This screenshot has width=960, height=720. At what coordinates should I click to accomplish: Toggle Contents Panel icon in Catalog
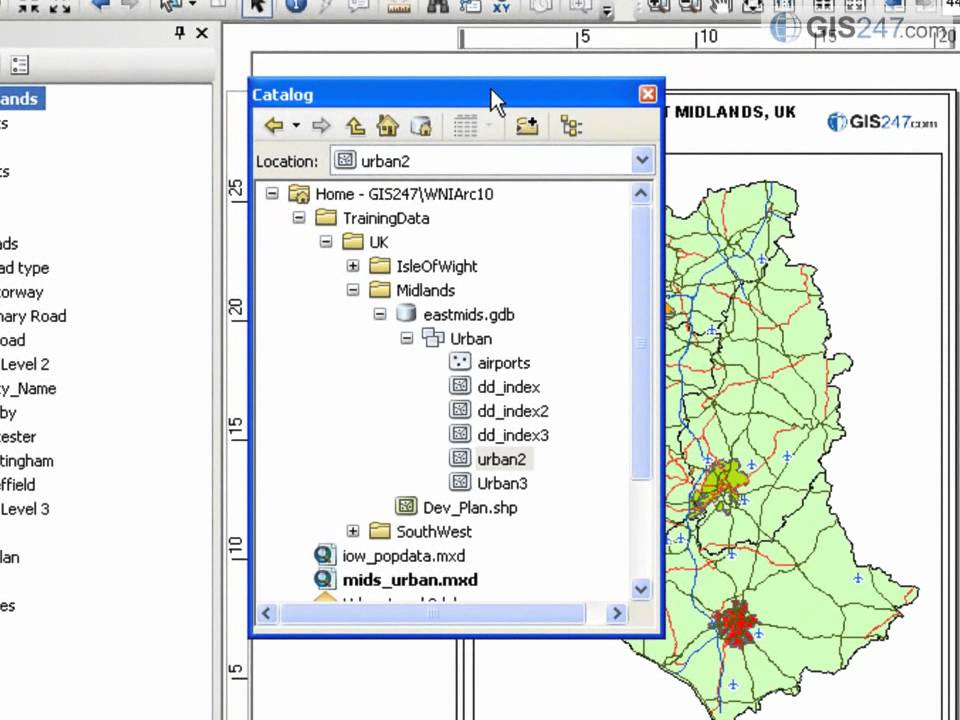571,126
